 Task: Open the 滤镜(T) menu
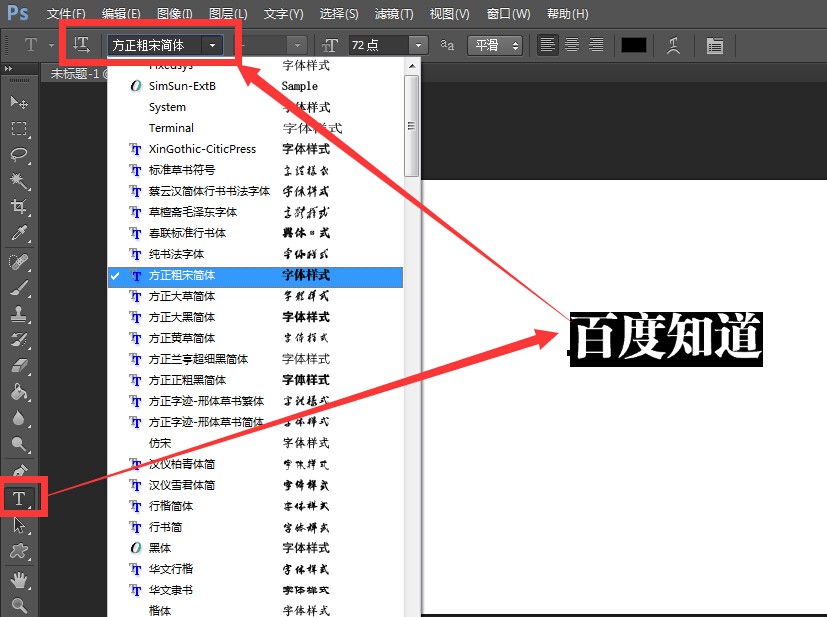pos(393,14)
